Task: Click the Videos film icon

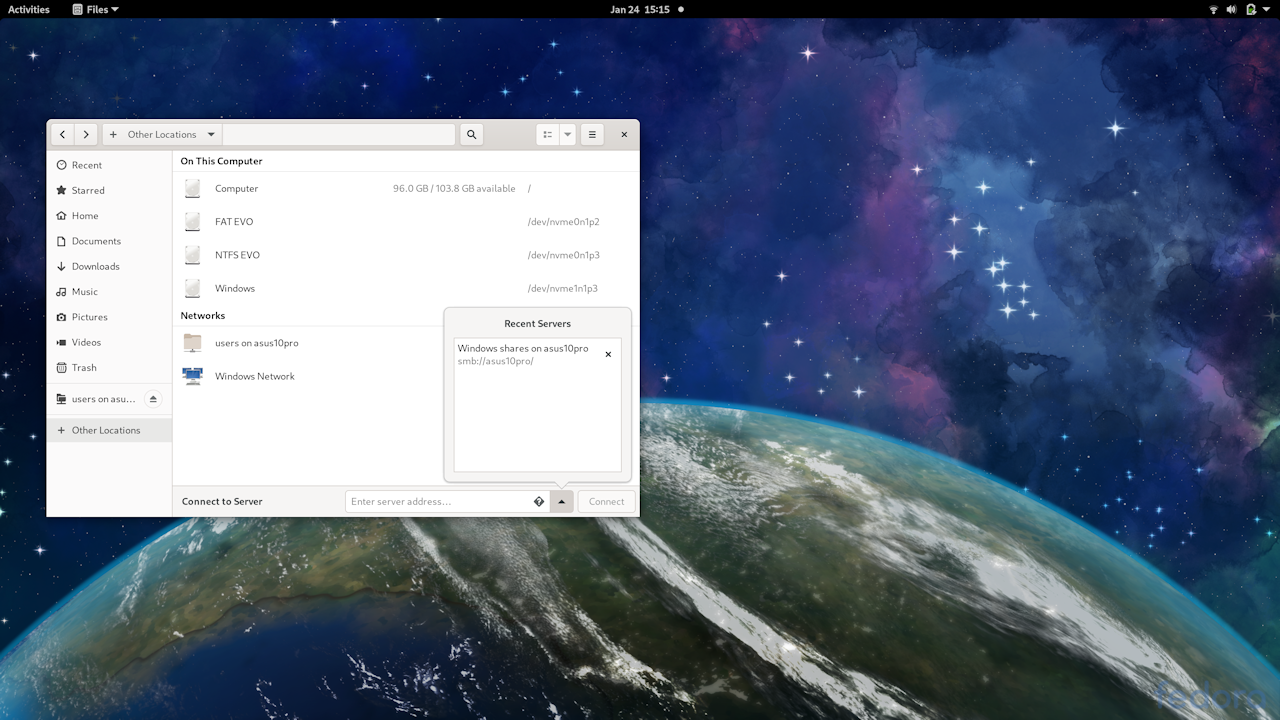Action: (x=62, y=342)
